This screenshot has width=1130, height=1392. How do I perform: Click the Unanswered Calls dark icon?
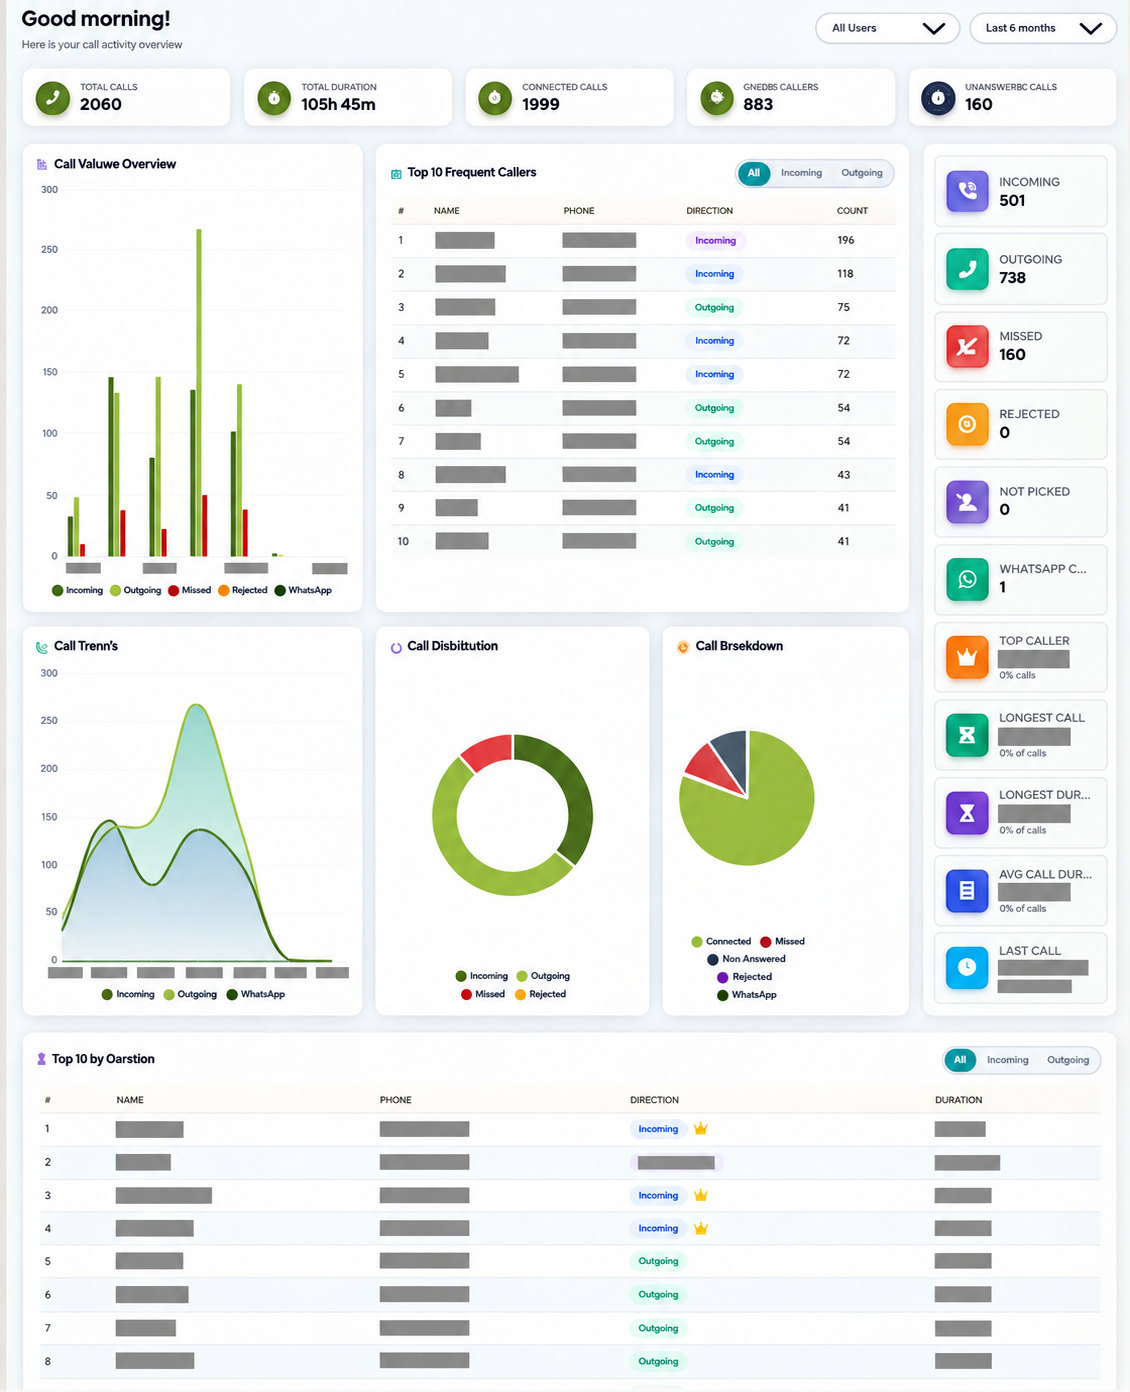pyautogui.click(x=938, y=98)
